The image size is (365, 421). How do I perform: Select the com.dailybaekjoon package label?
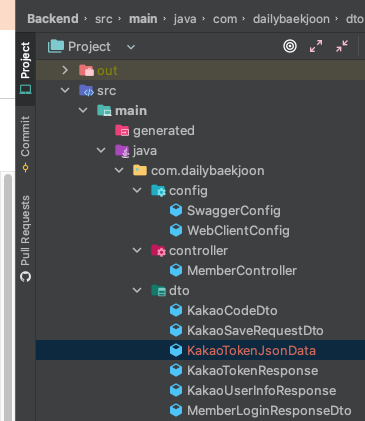click(x=208, y=171)
